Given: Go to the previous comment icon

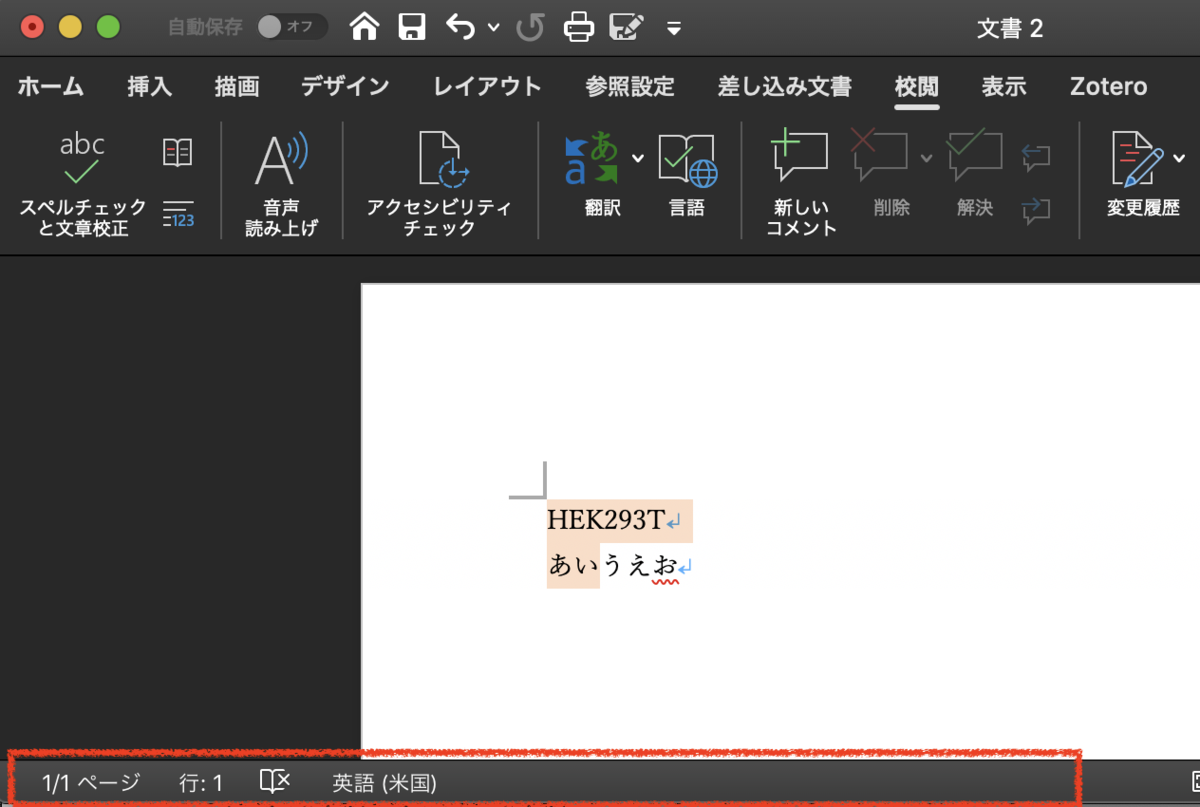Looking at the screenshot, I should [x=1036, y=155].
